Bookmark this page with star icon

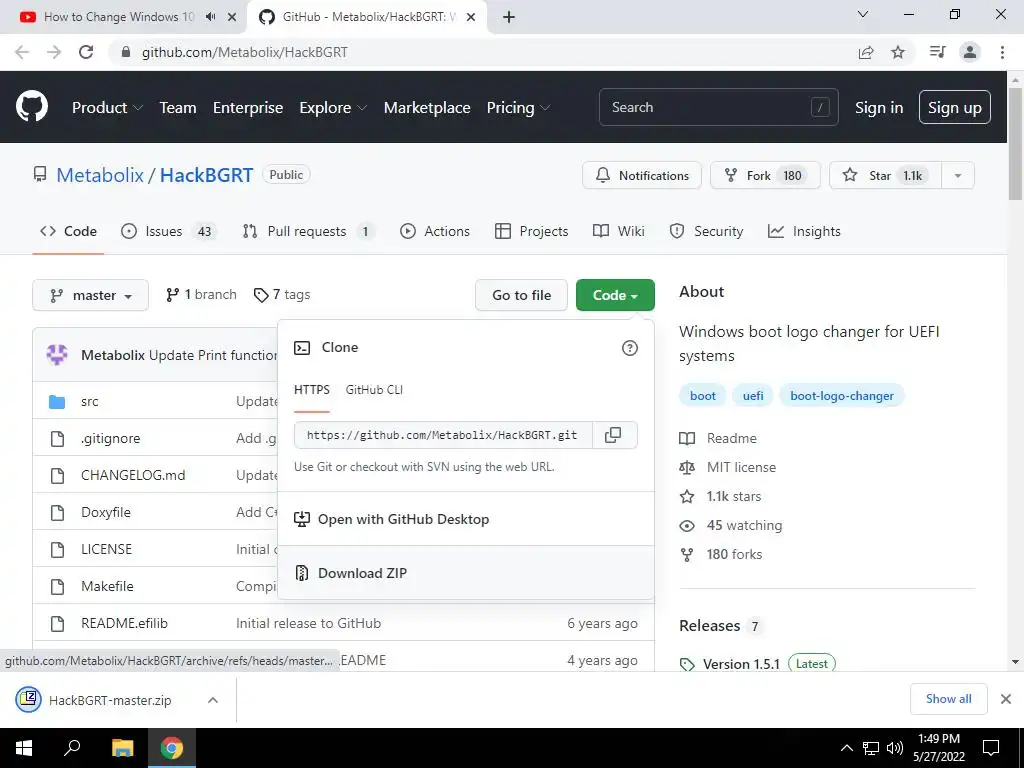pos(898,52)
